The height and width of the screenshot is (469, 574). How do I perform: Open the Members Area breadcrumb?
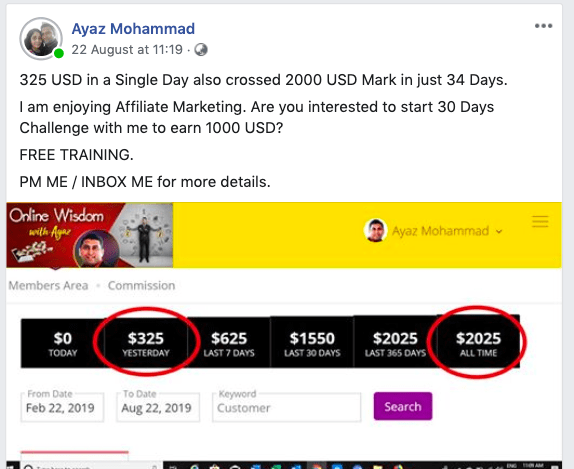tap(48, 286)
